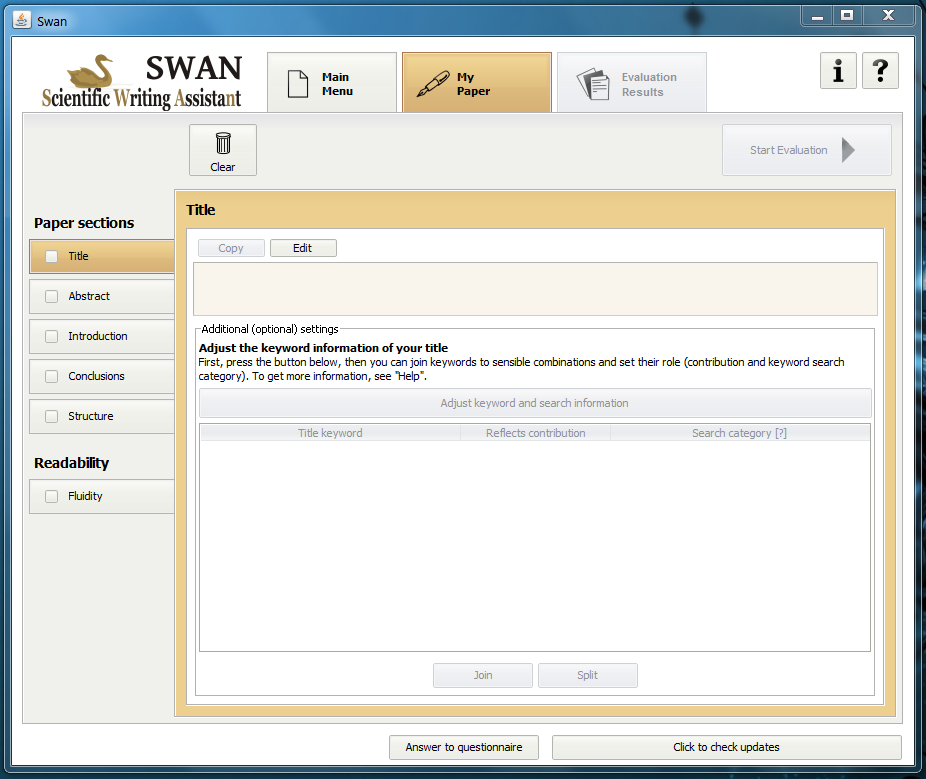Close the Swan window
Viewport: 926px width, 779px height.
[x=888, y=16]
